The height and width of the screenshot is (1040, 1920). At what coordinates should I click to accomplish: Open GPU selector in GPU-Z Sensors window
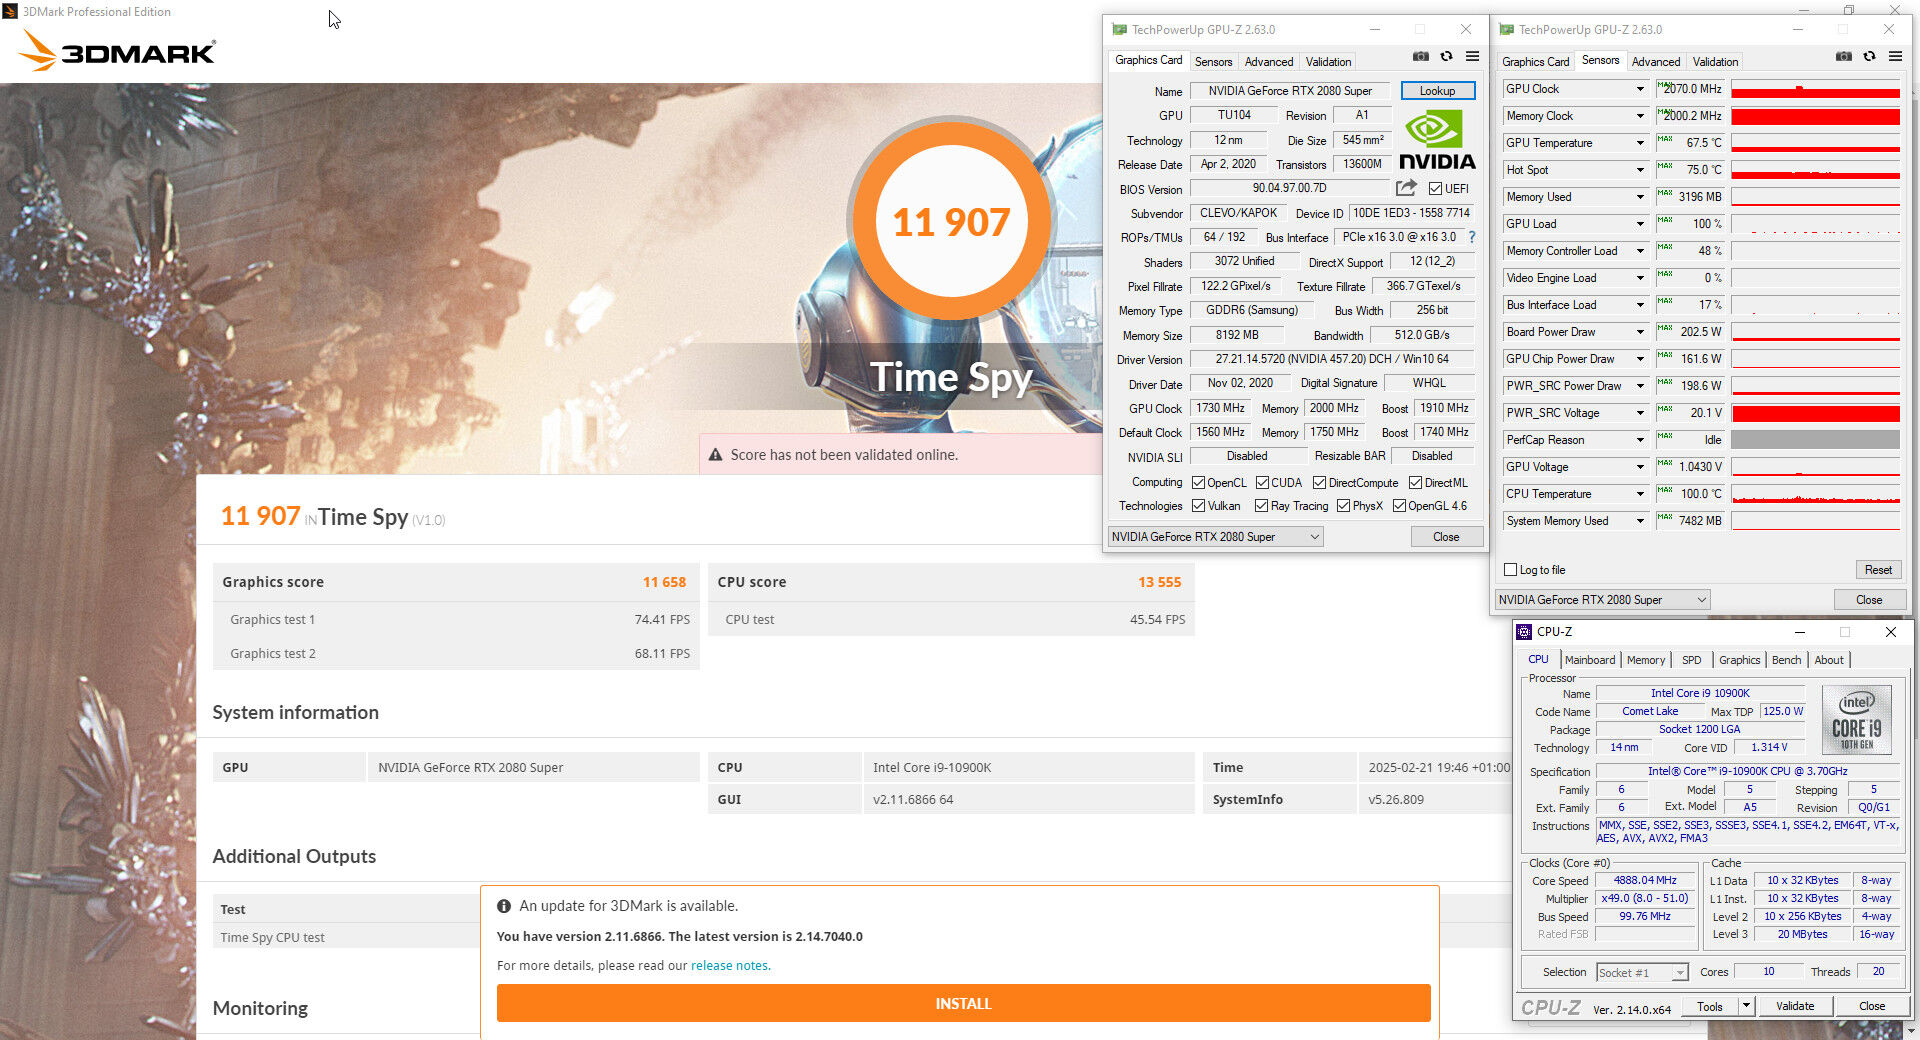1603,600
